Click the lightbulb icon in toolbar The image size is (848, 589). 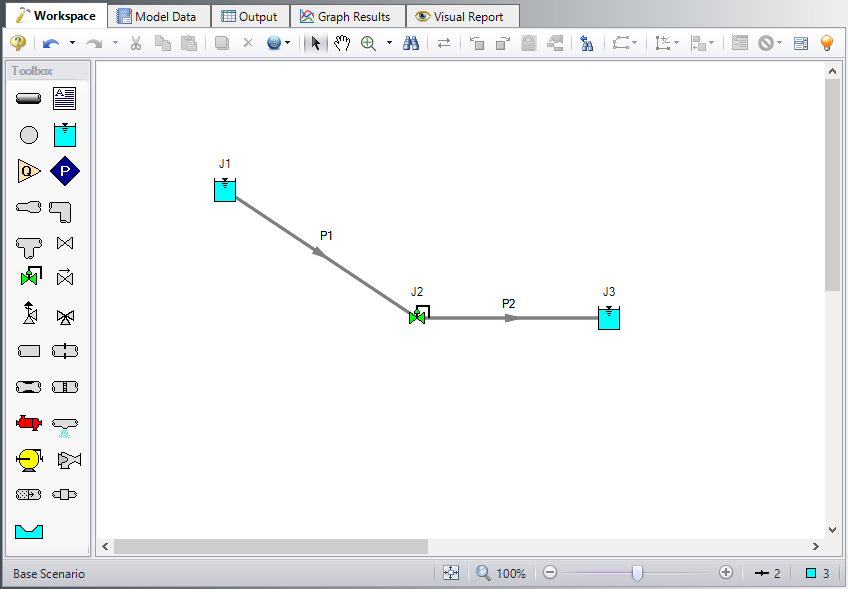827,43
